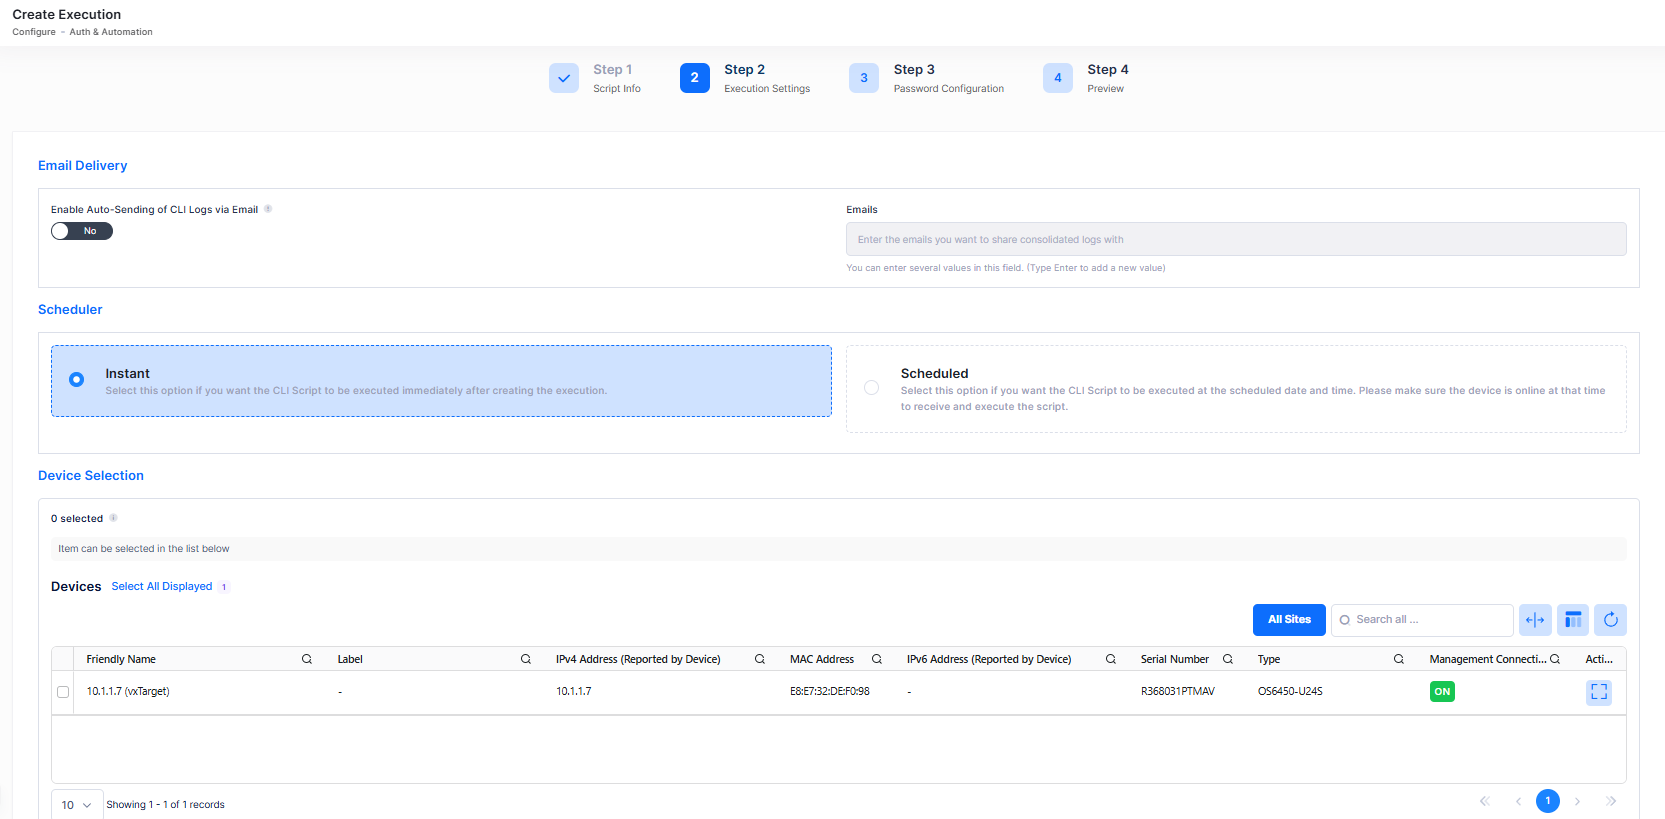Search the Serial Number column

click(x=1228, y=659)
